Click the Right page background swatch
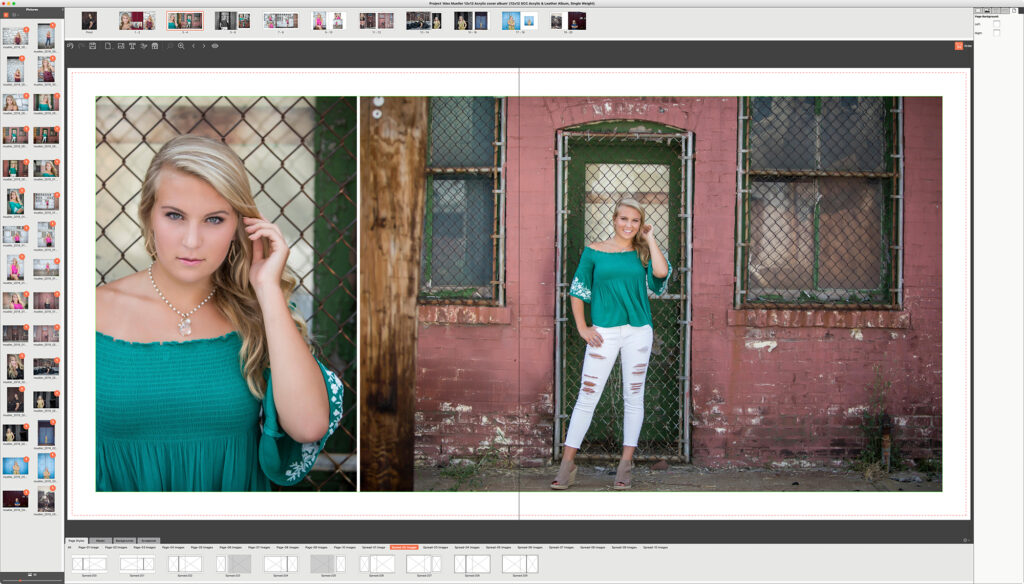Image resolution: width=1024 pixels, height=584 pixels. coord(996,32)
